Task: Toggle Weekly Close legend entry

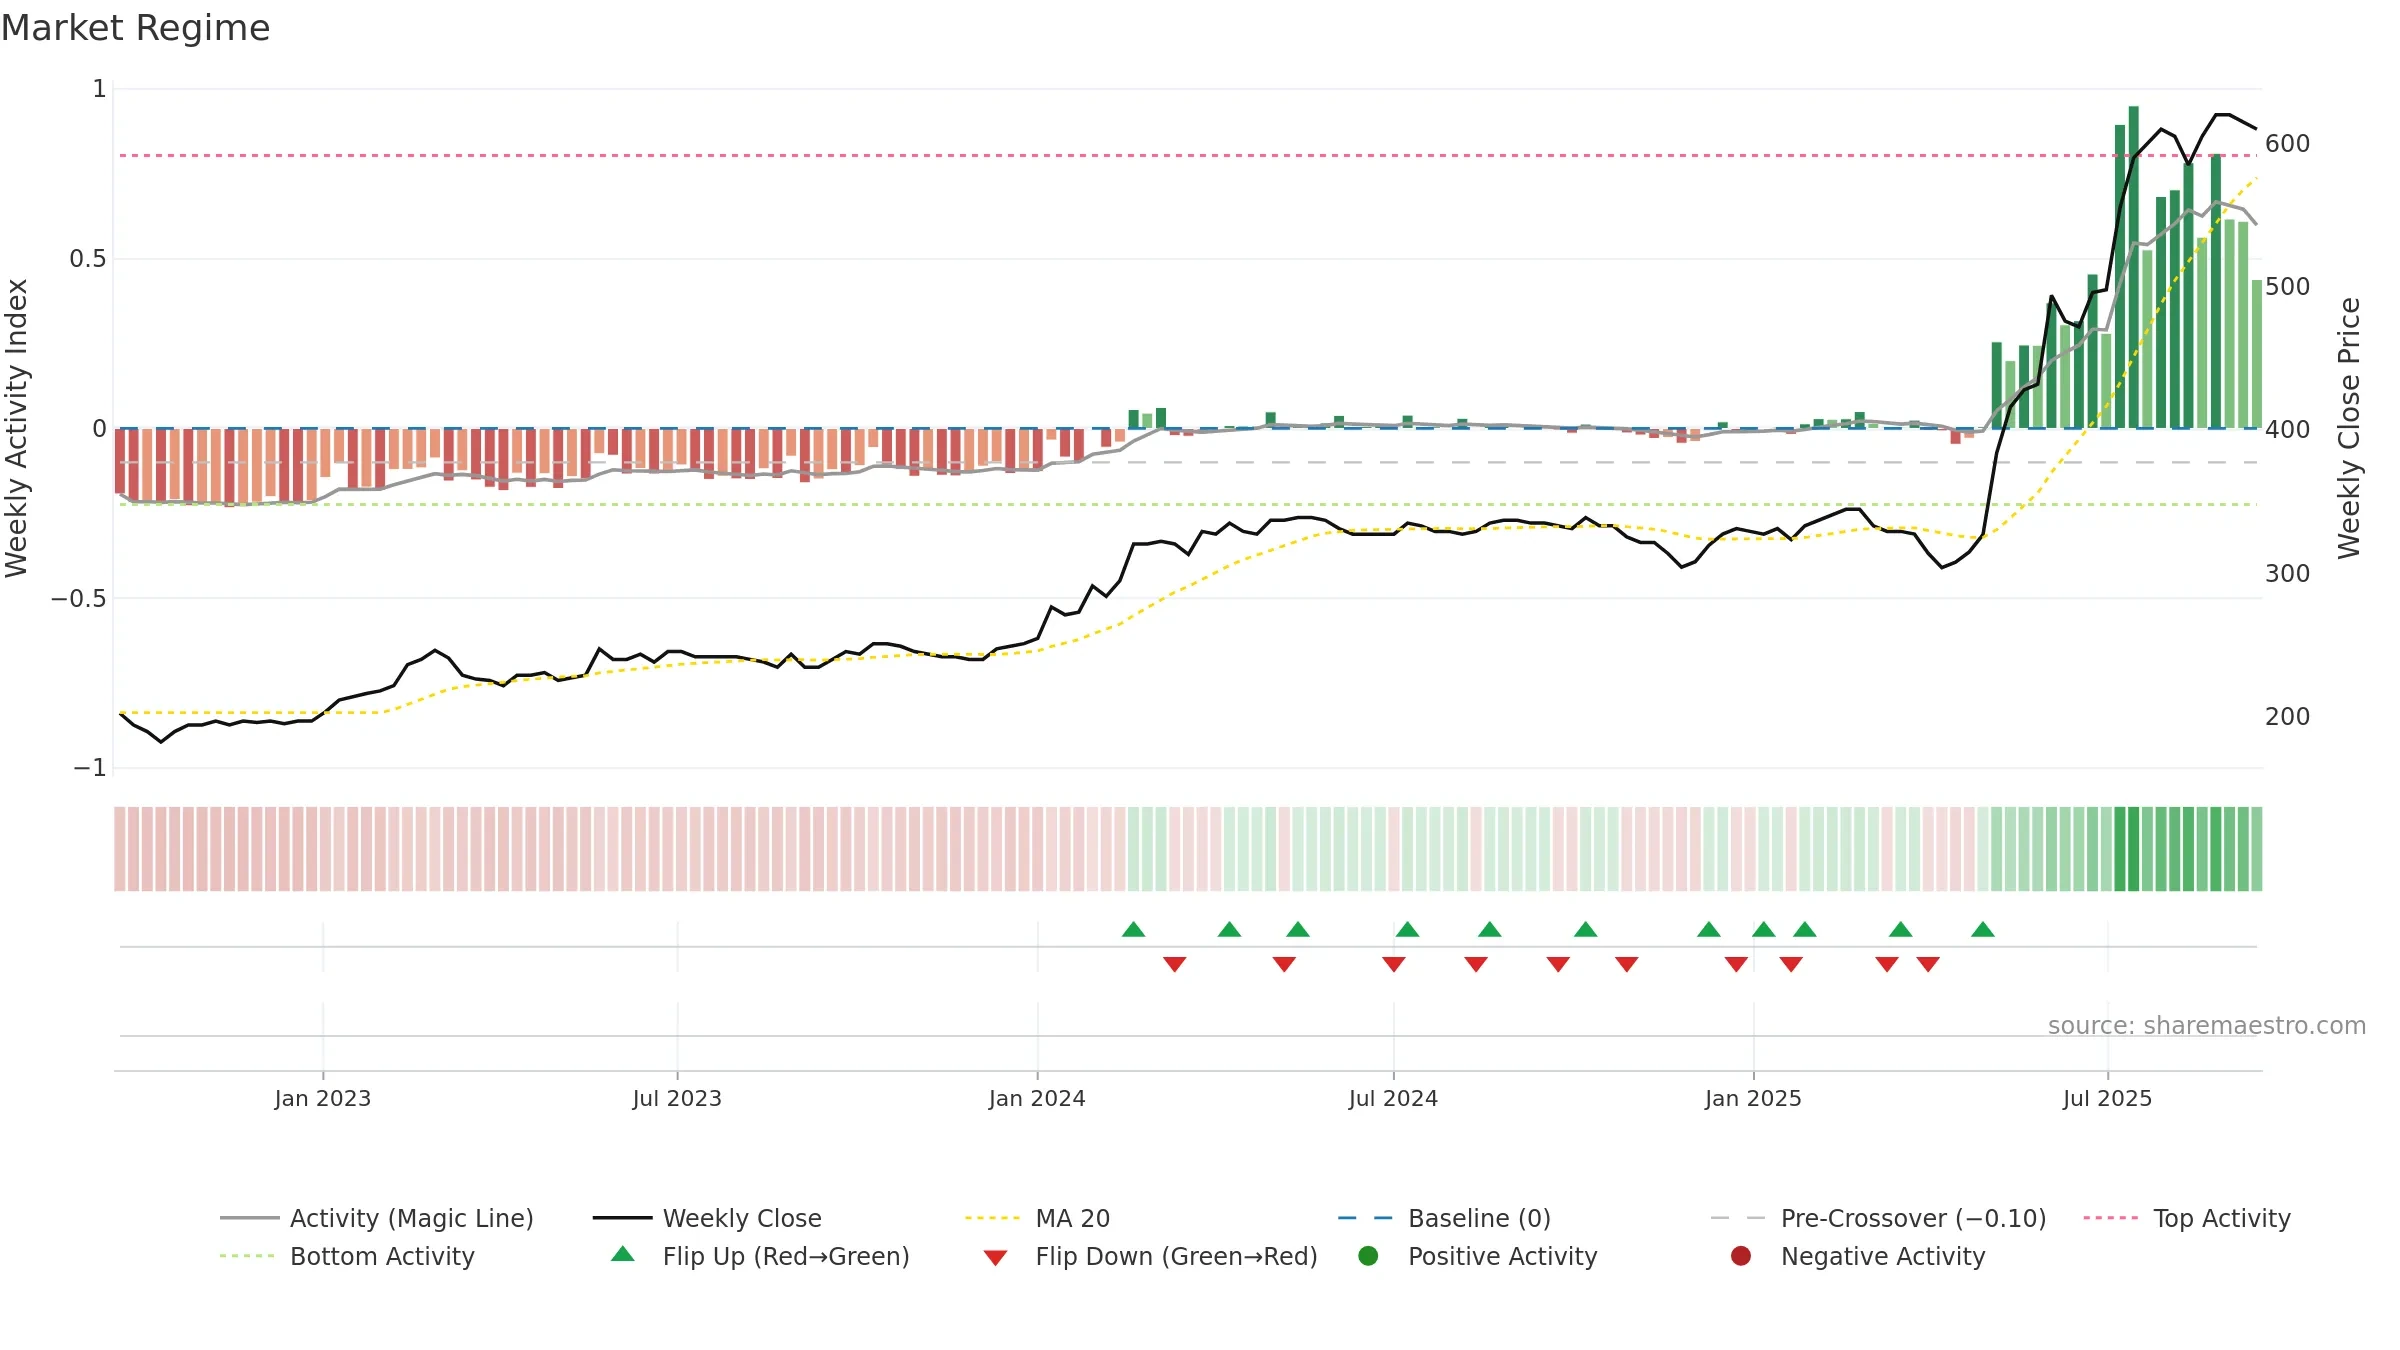Action: pyautogui.click(x=707, y=1218)
